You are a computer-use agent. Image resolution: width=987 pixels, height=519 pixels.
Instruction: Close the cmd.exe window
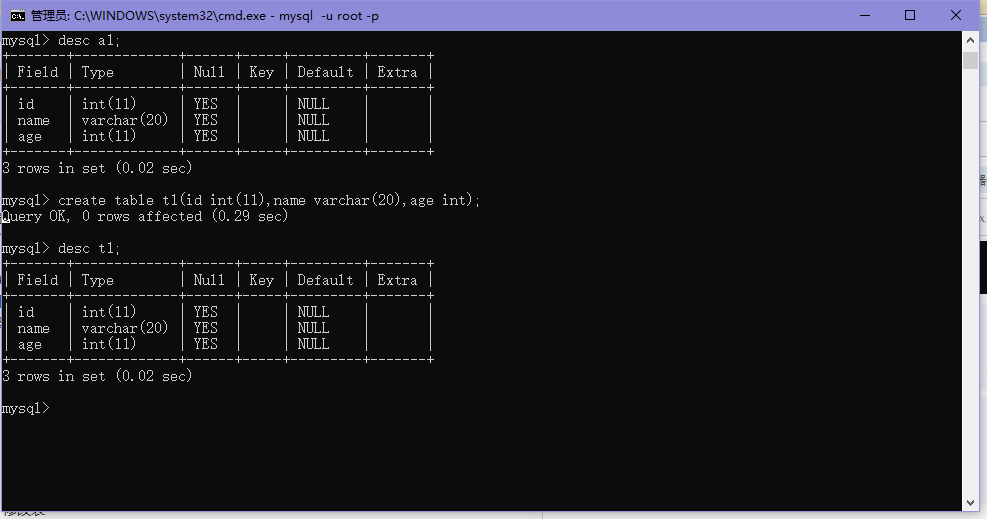(x=956, y=15)
